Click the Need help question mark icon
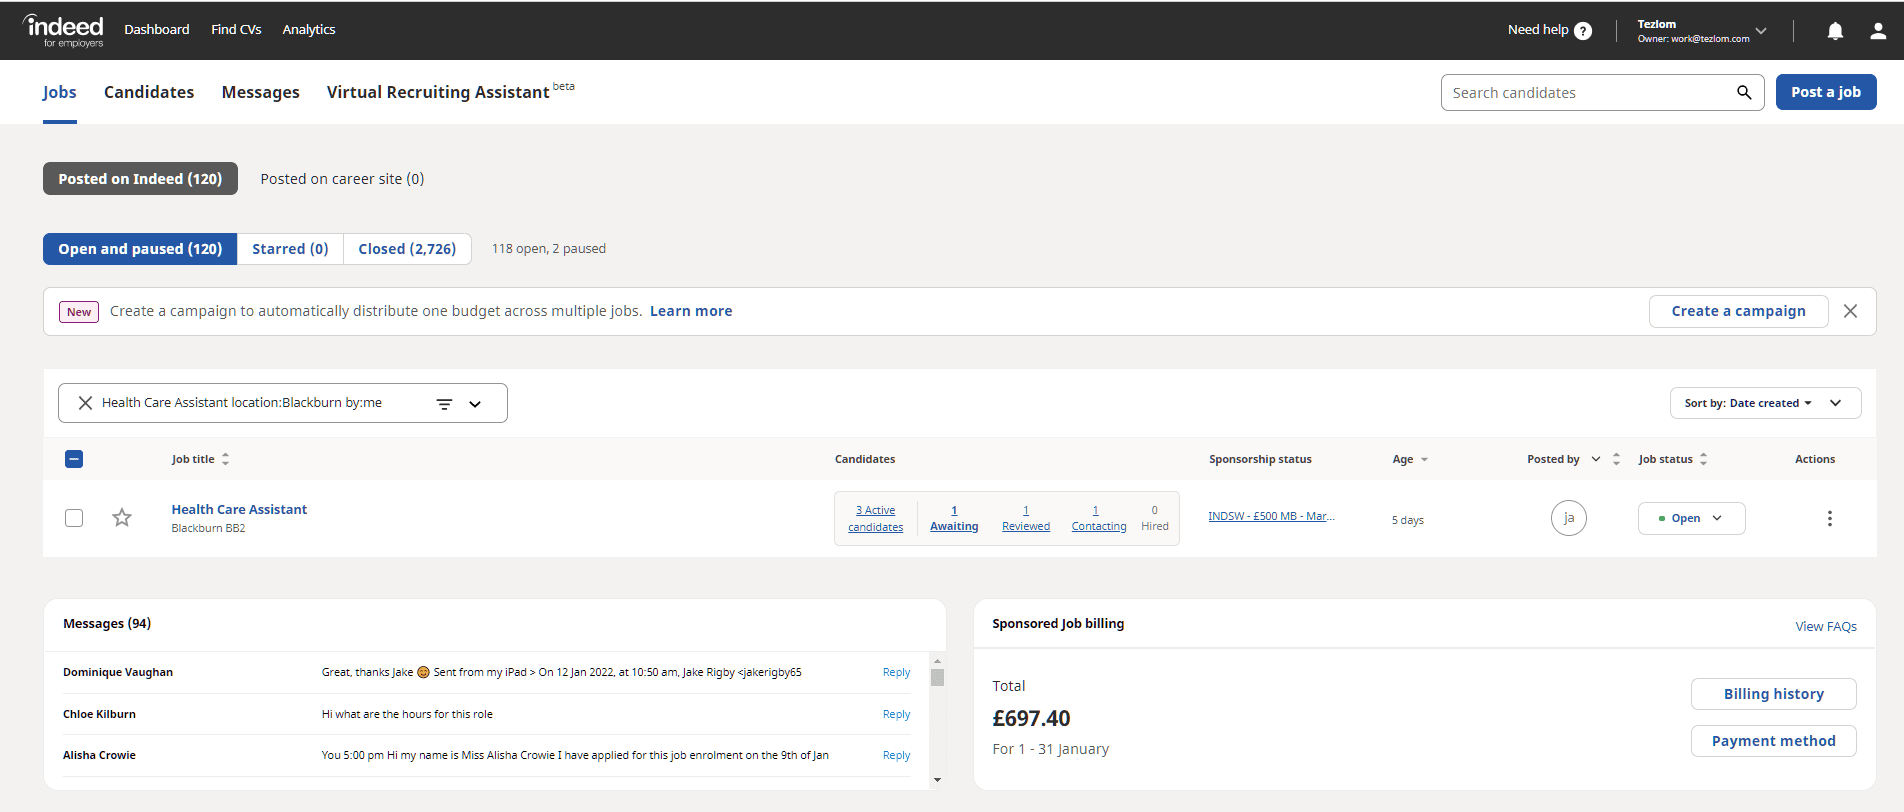The height and width of the screenshot is (812, 1904). click(x=1583, y=31)
